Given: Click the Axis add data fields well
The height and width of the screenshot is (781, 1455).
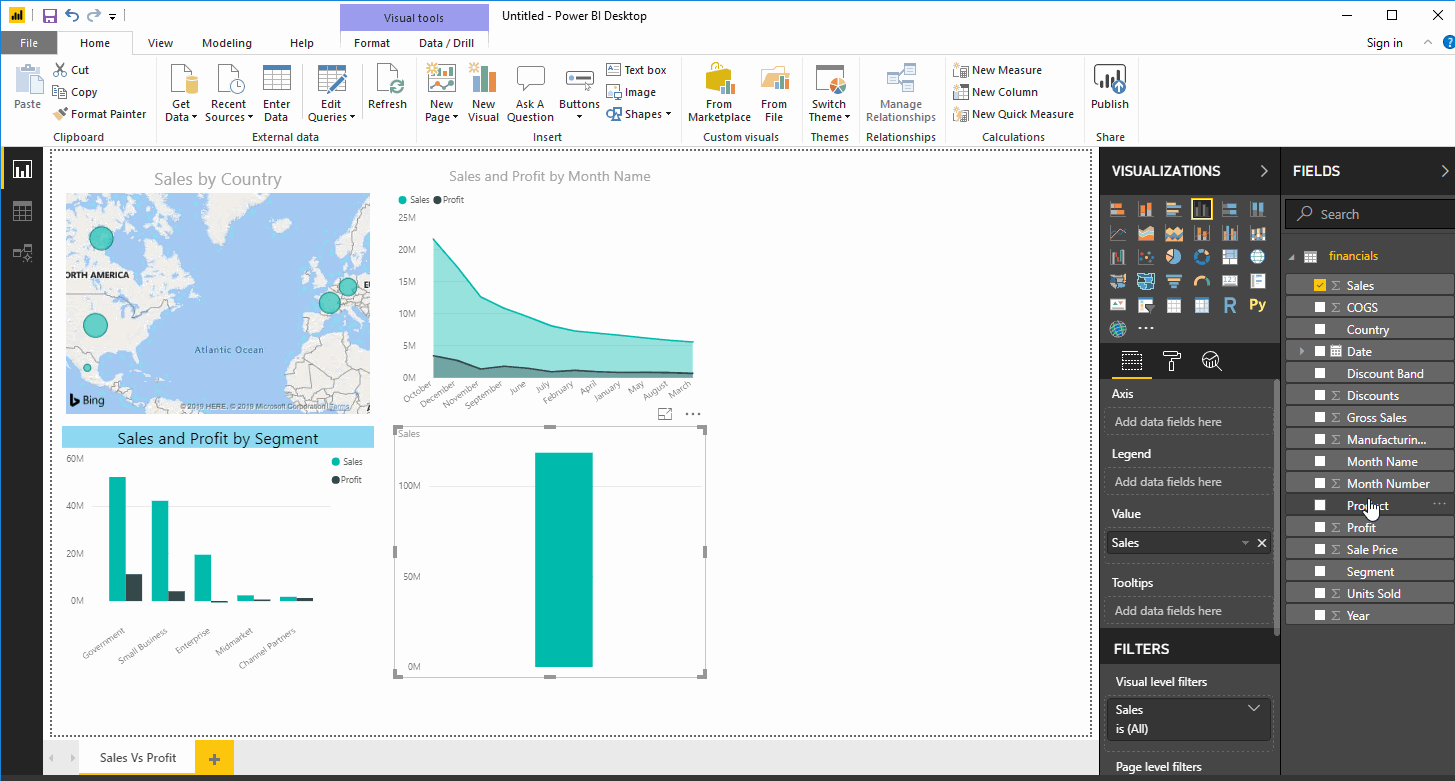Looking at the screenshot, I should tap(1188, 422).
